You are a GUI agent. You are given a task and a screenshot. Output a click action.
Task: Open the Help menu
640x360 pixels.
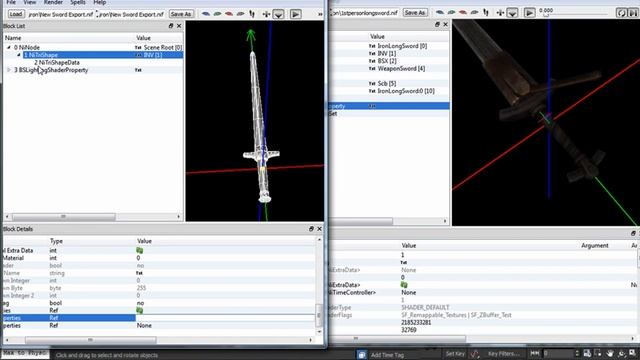[100, 2]
